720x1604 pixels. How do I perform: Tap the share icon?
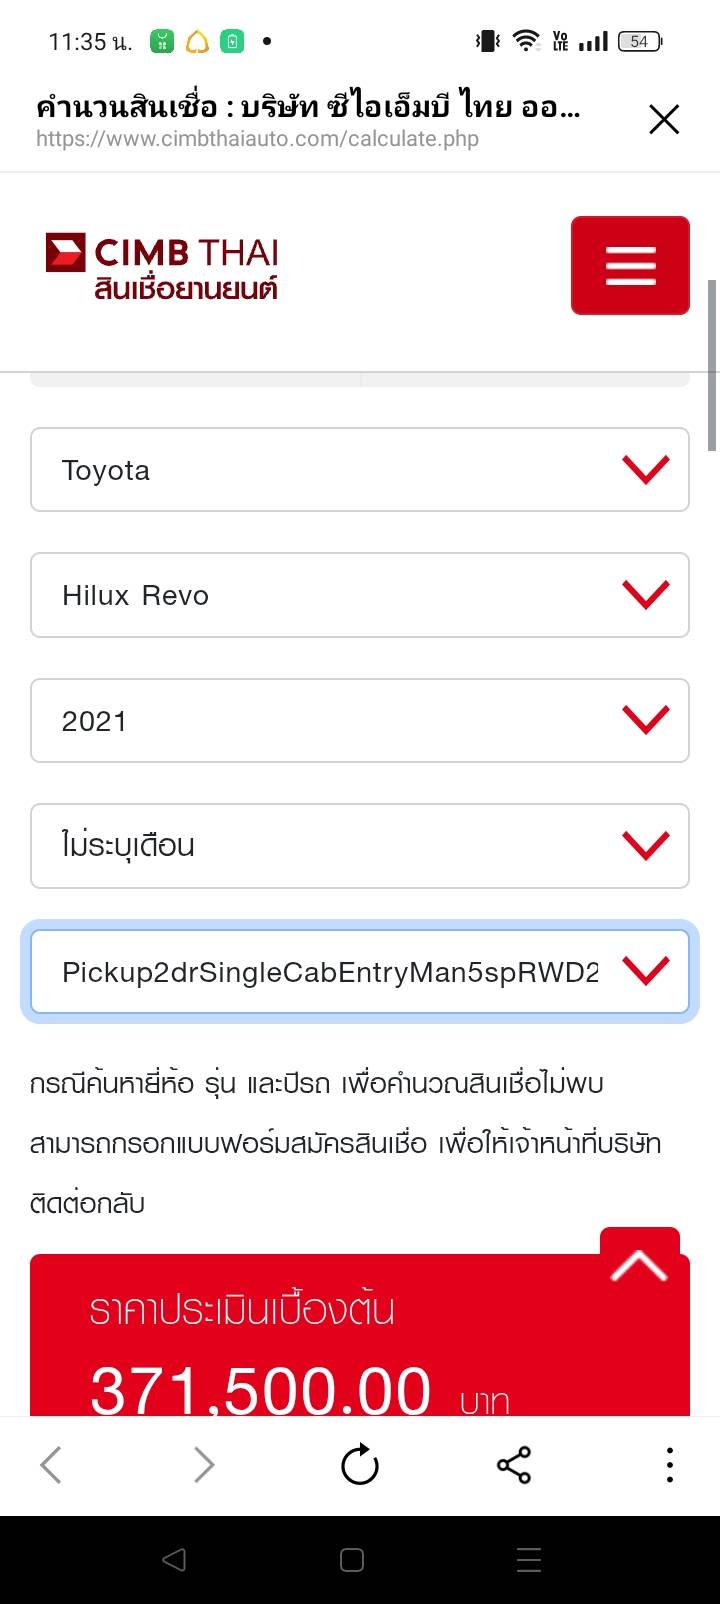pos(514,1466)
